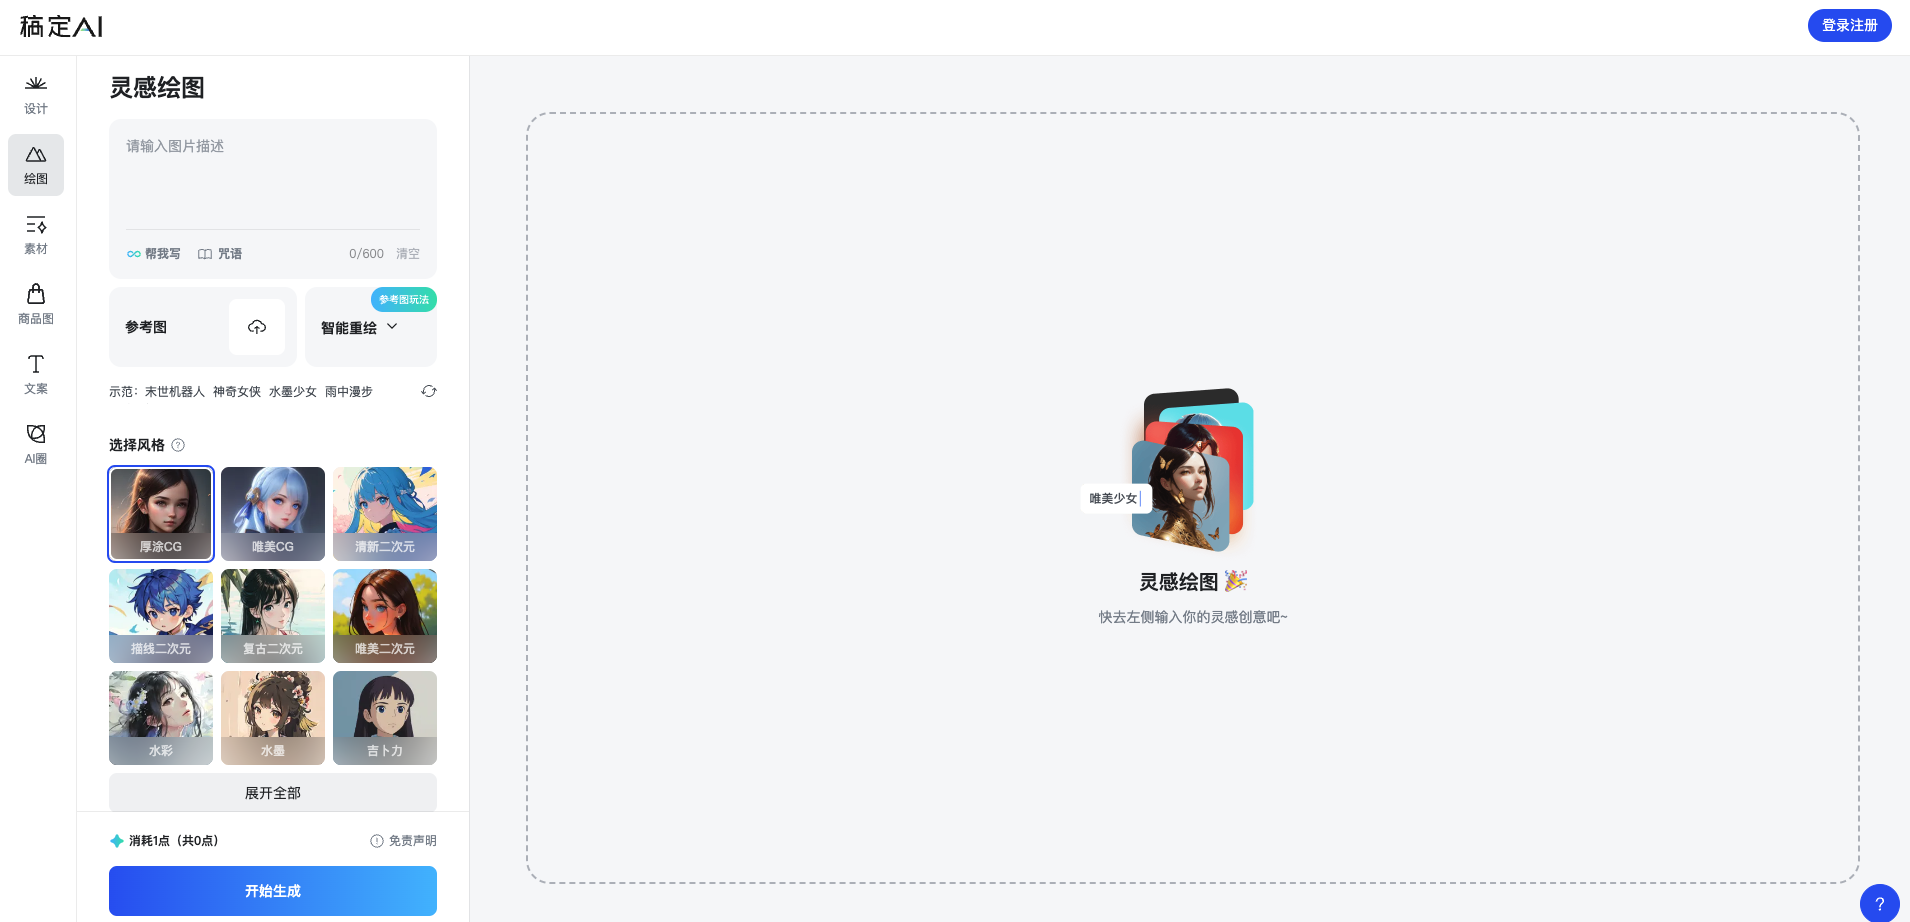The height and width of the screenshot is (922, 1910).
Task: Expand the 智能重绘 dropdown
Action: tap(360, 327)
